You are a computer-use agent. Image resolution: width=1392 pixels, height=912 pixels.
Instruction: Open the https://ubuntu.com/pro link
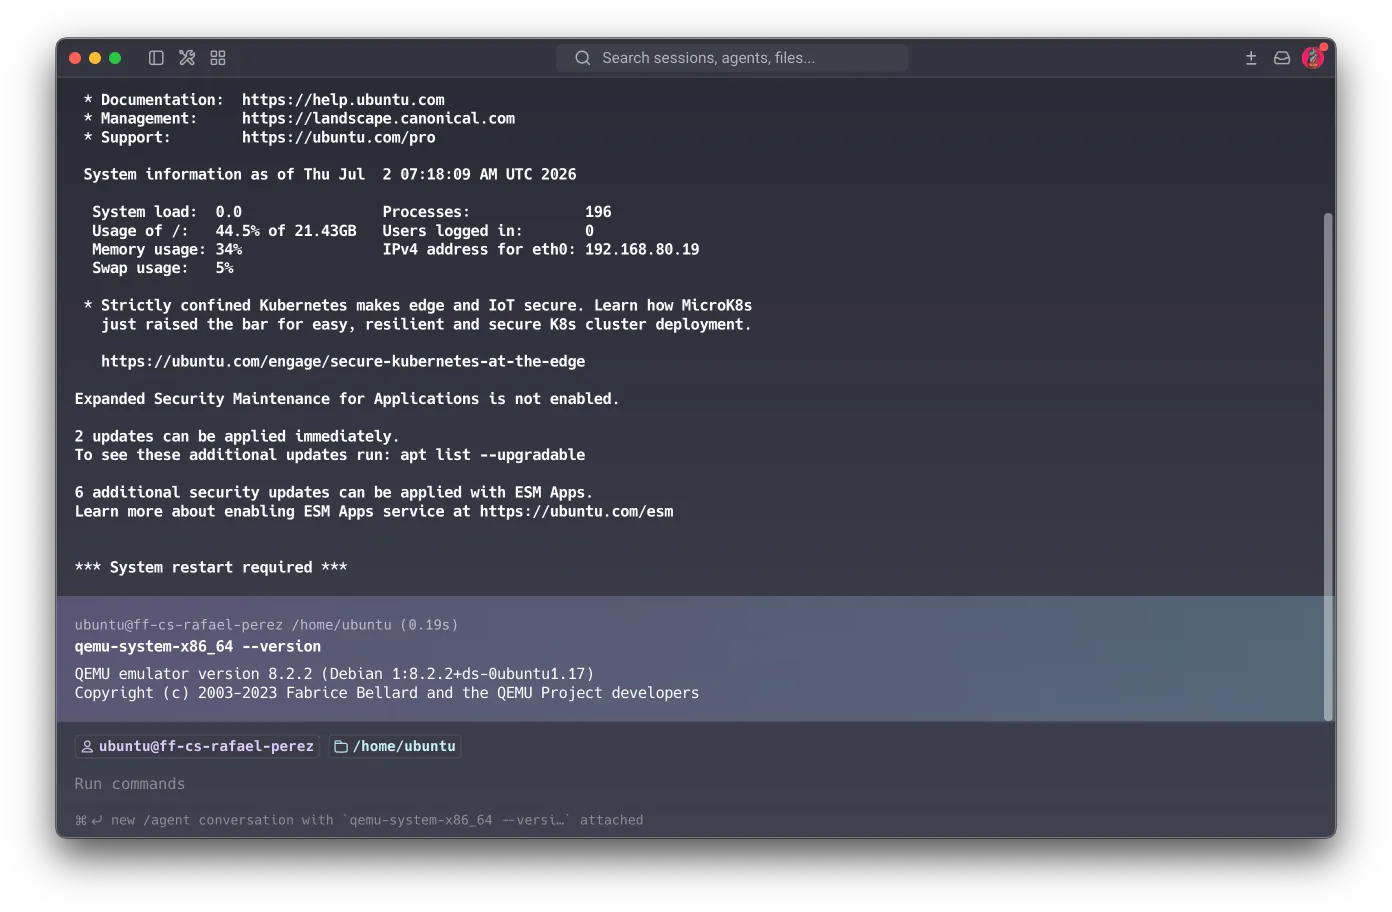tap(338, 137)
